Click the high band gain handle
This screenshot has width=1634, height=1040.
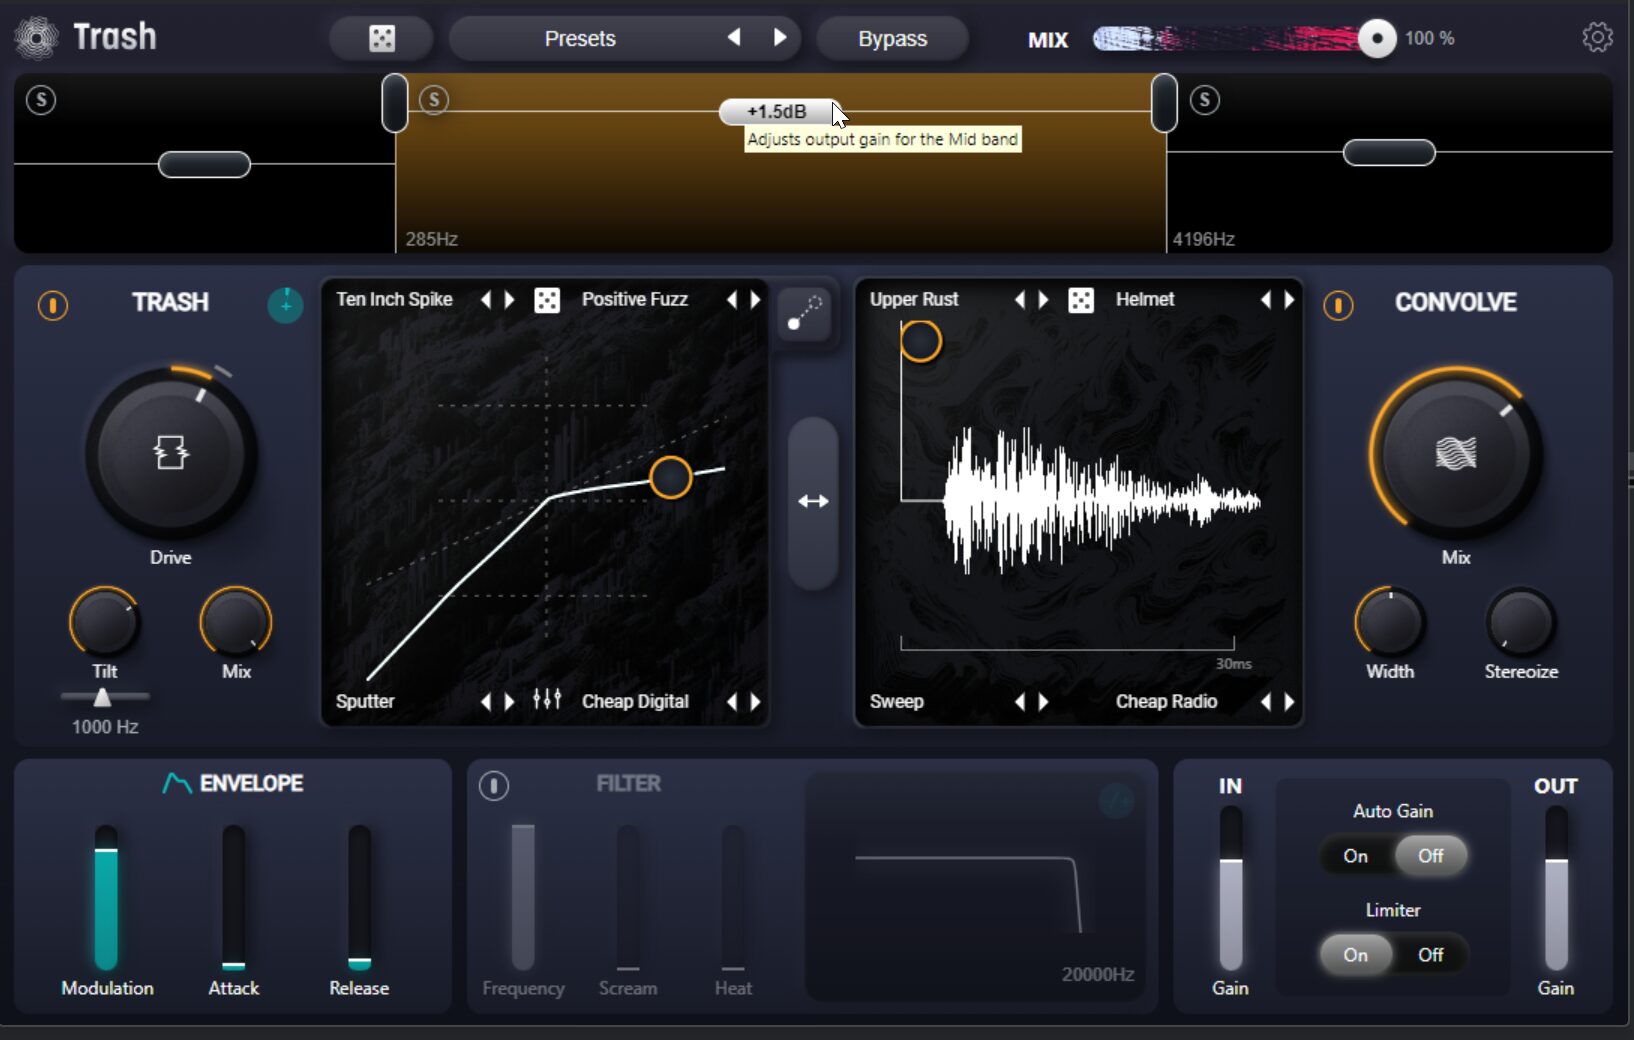[1389, 153]
